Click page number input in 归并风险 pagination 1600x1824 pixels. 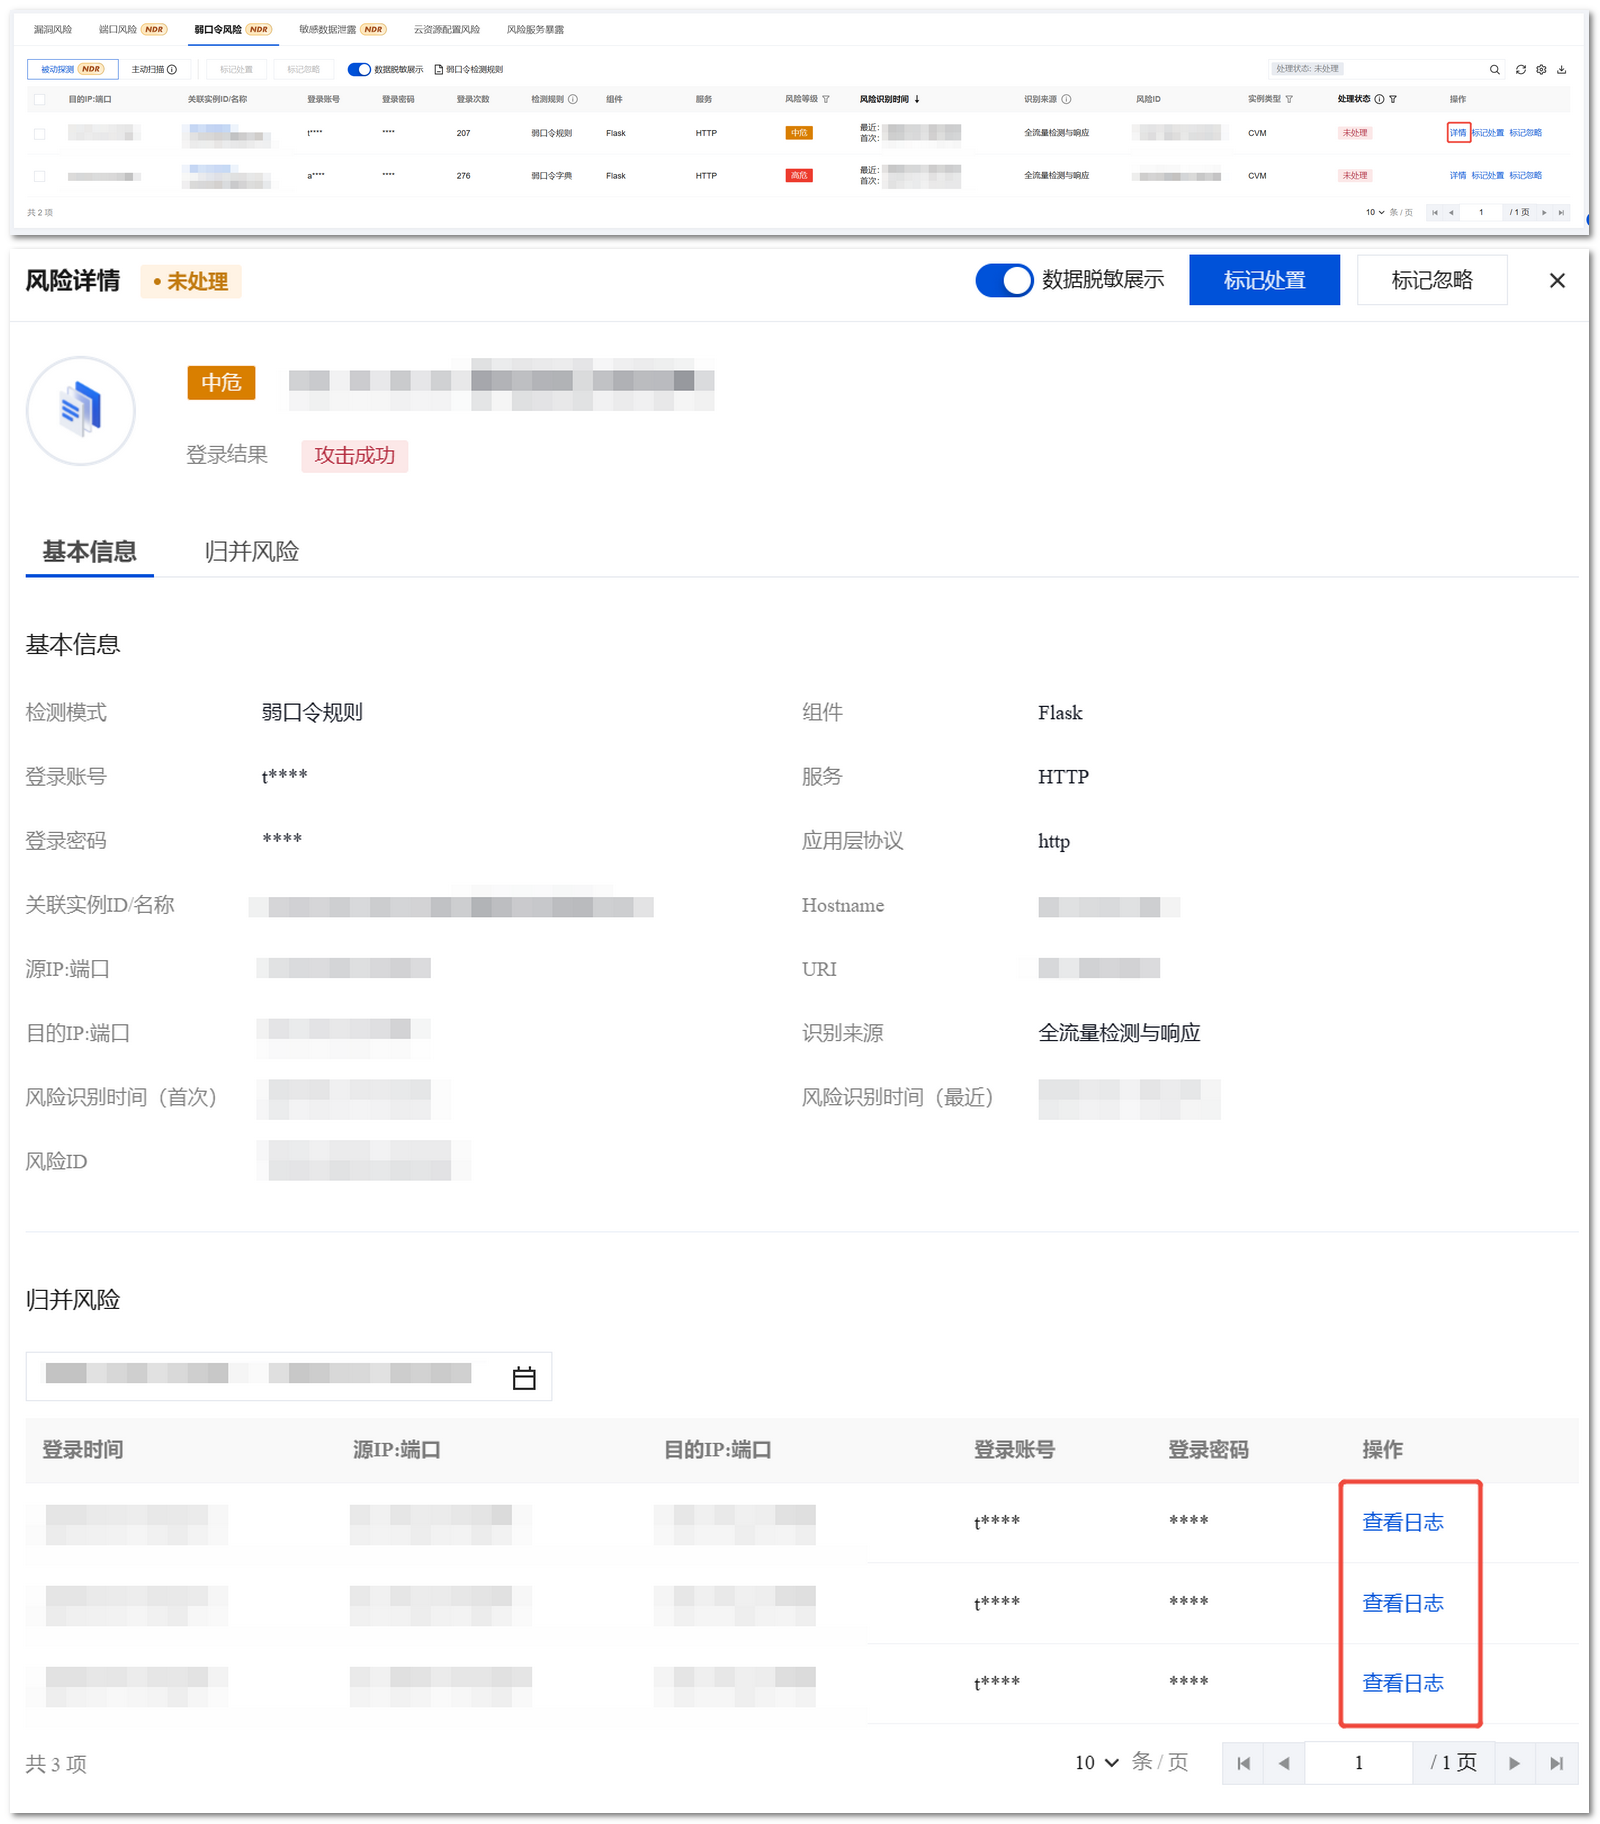pos(1358,1763)
